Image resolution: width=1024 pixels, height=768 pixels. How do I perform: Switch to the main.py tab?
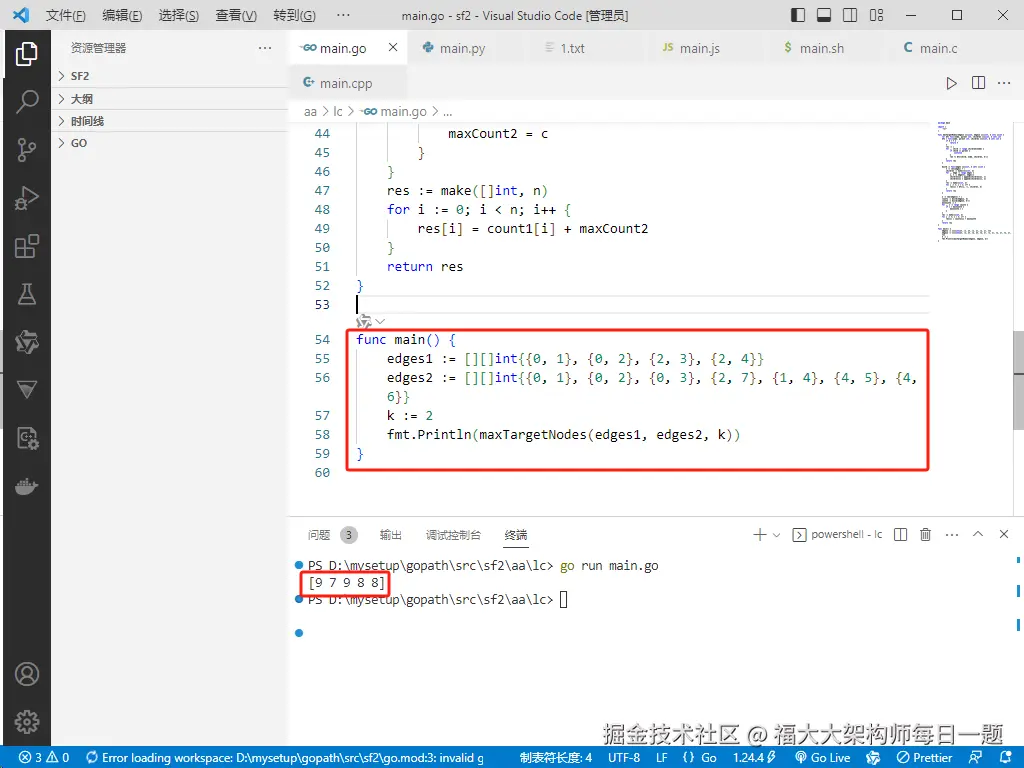coord(463,48)
